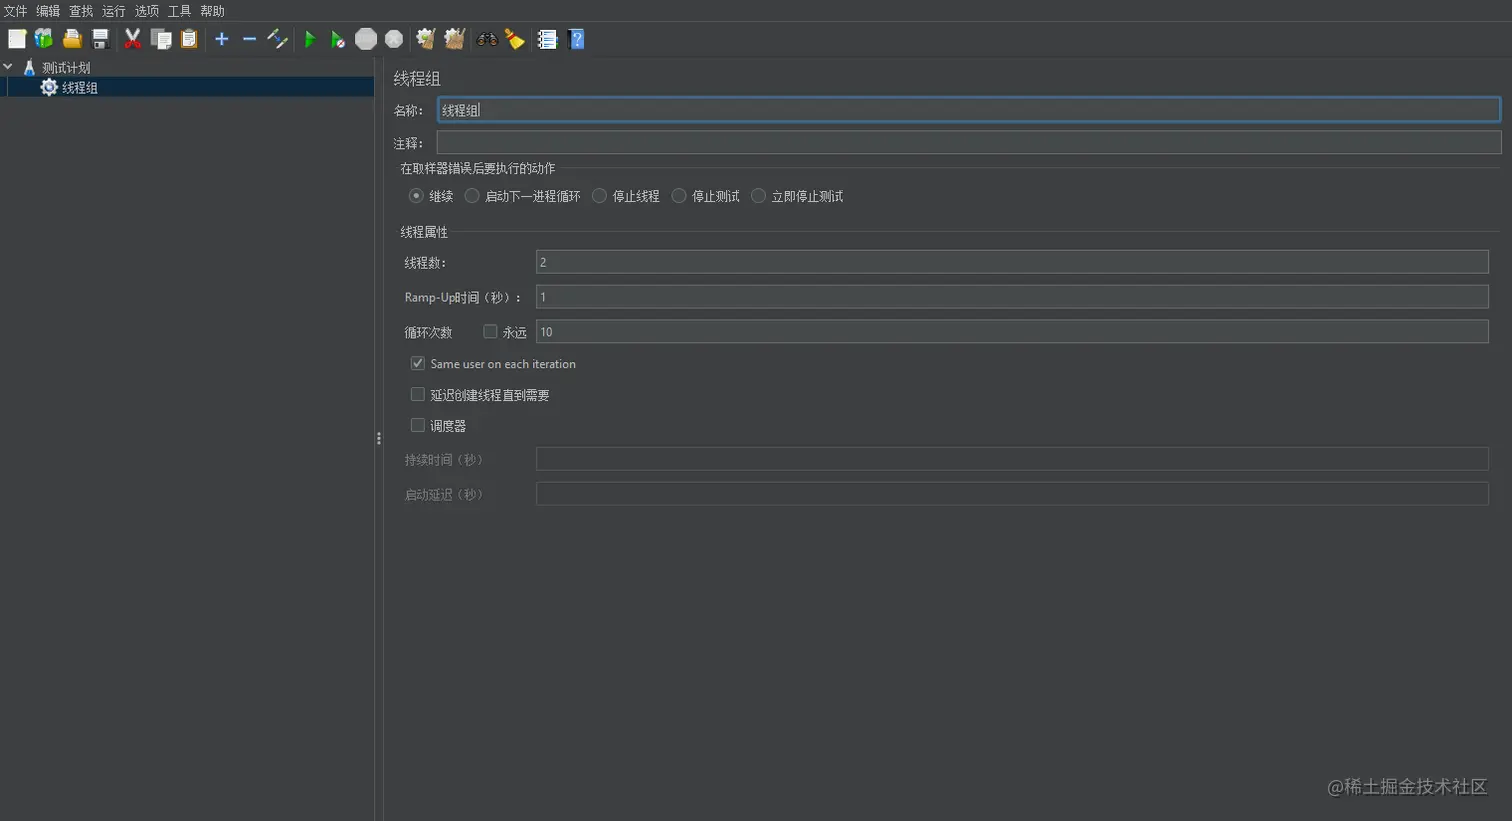This screenshot has height=821, width=1512.
Task: Start test without pauses icon
Action: click(x=338, y=39)
